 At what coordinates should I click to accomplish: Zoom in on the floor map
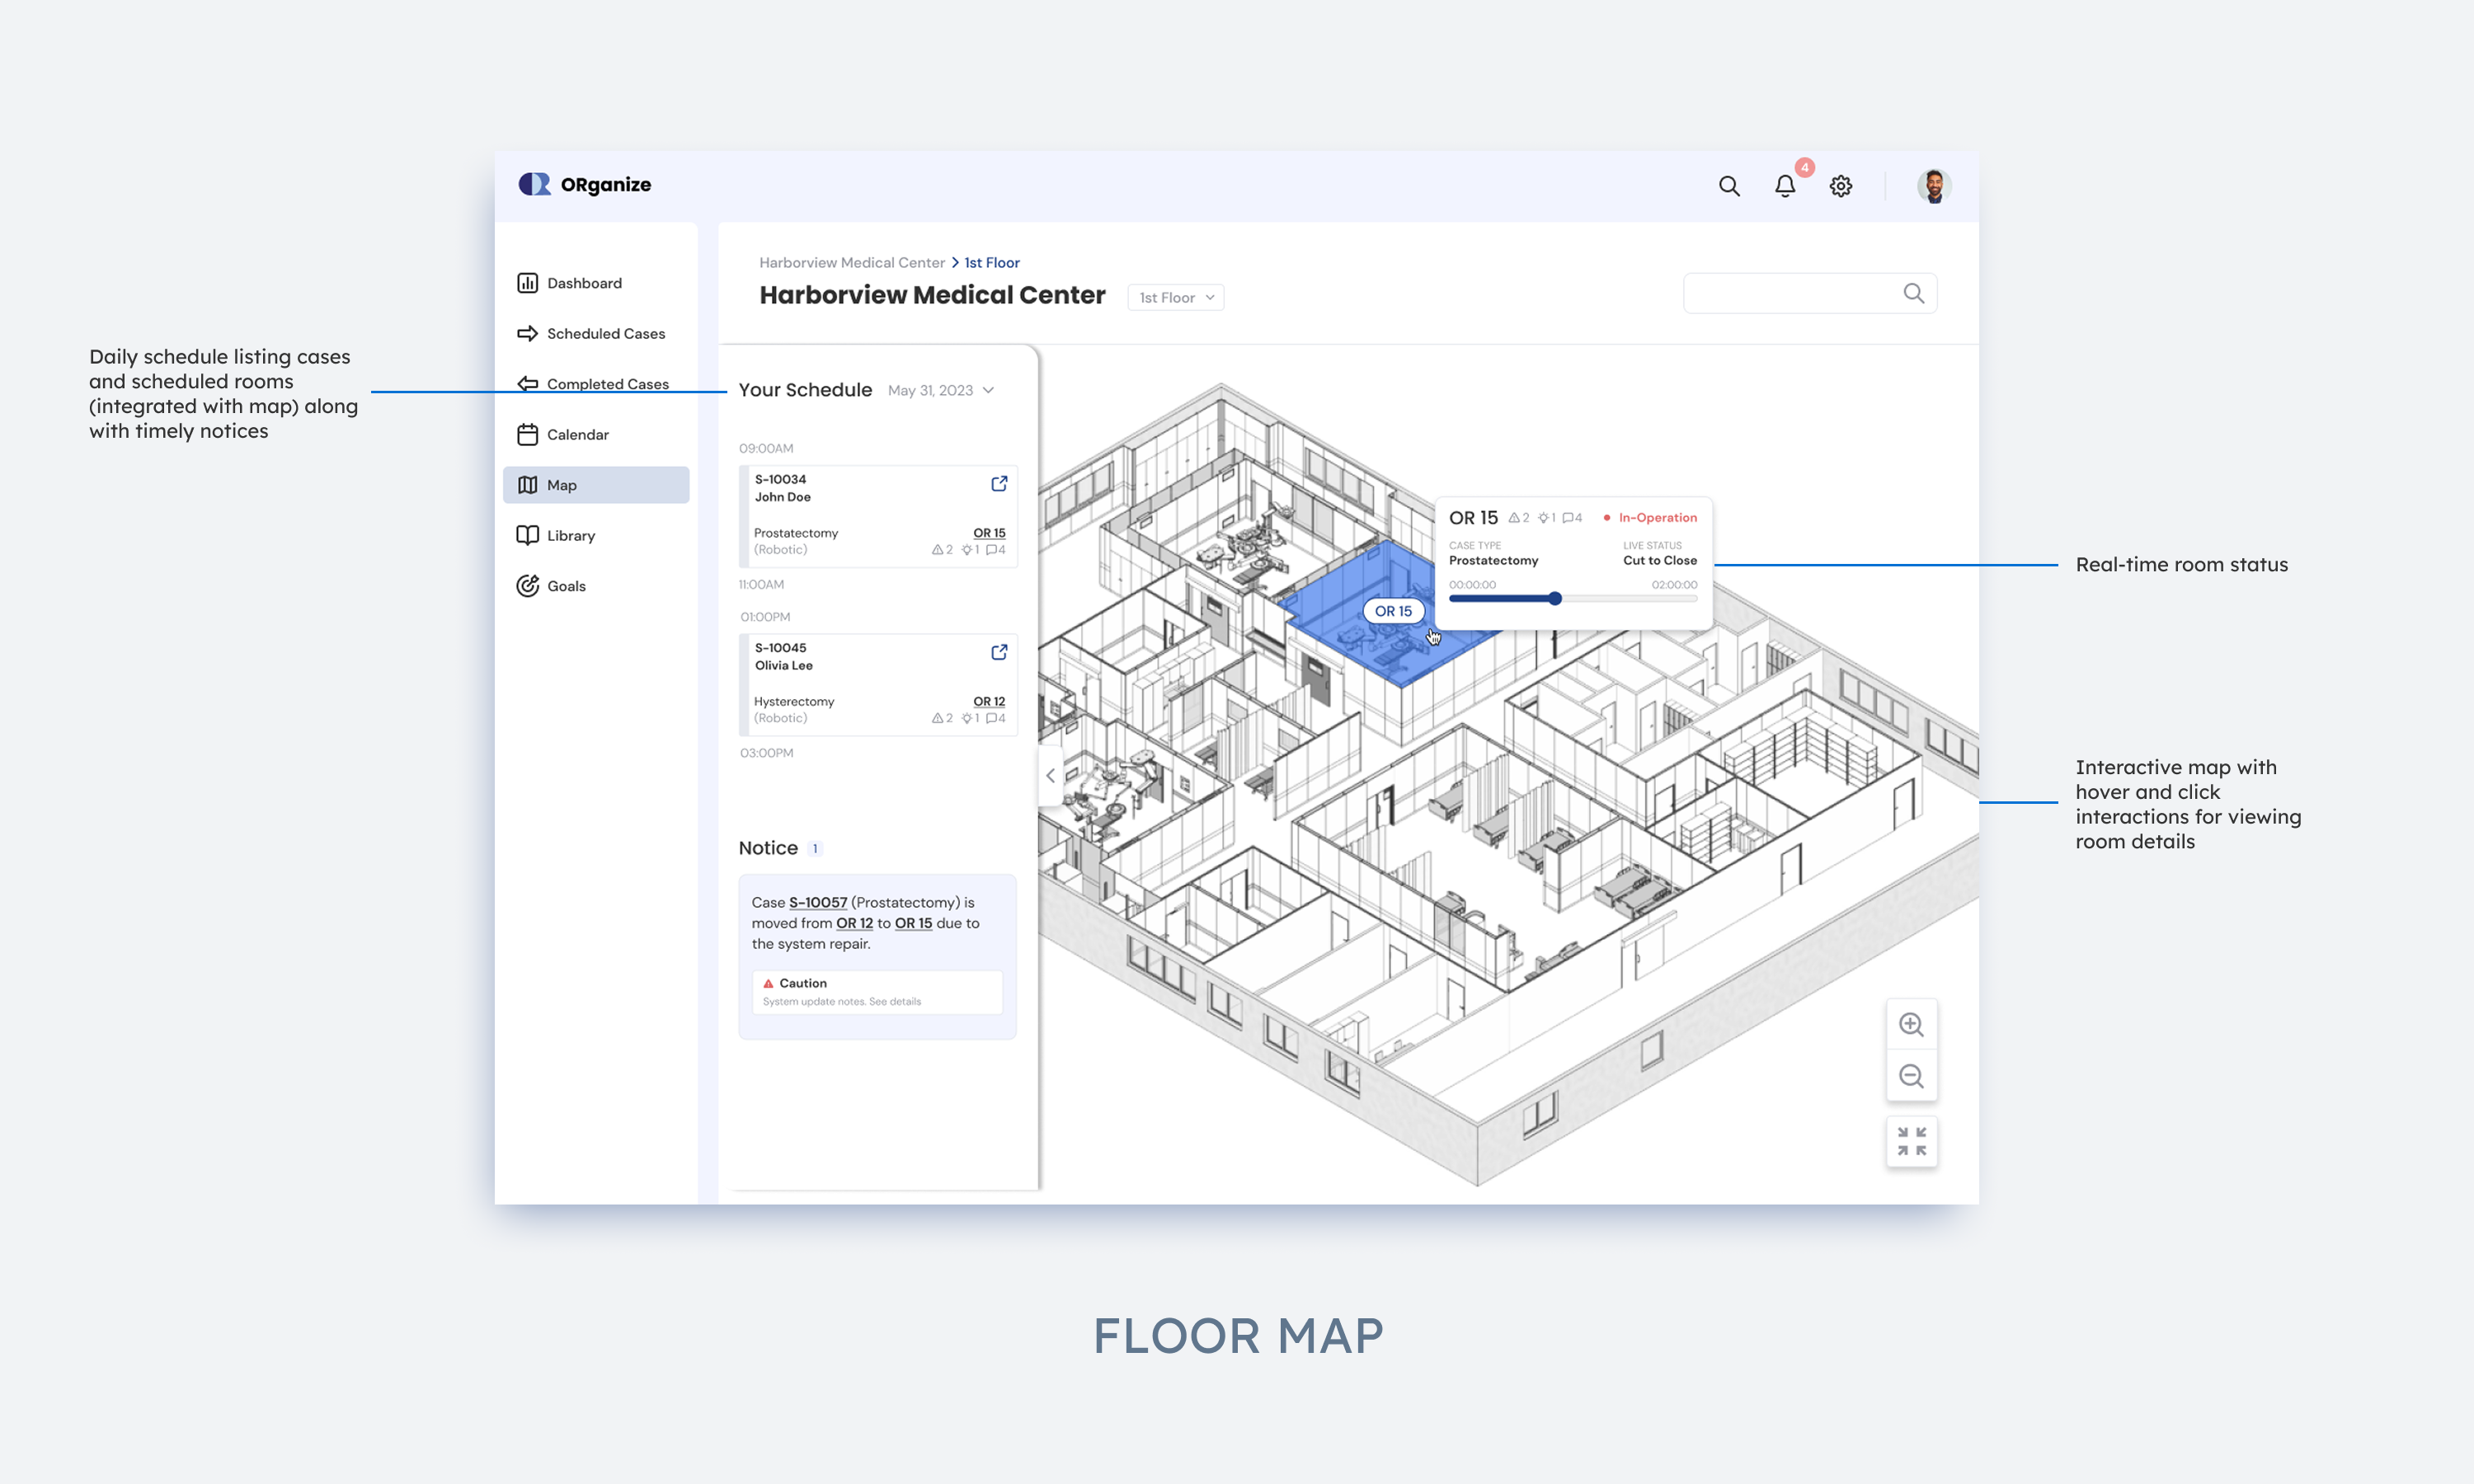(1911, 1024)
